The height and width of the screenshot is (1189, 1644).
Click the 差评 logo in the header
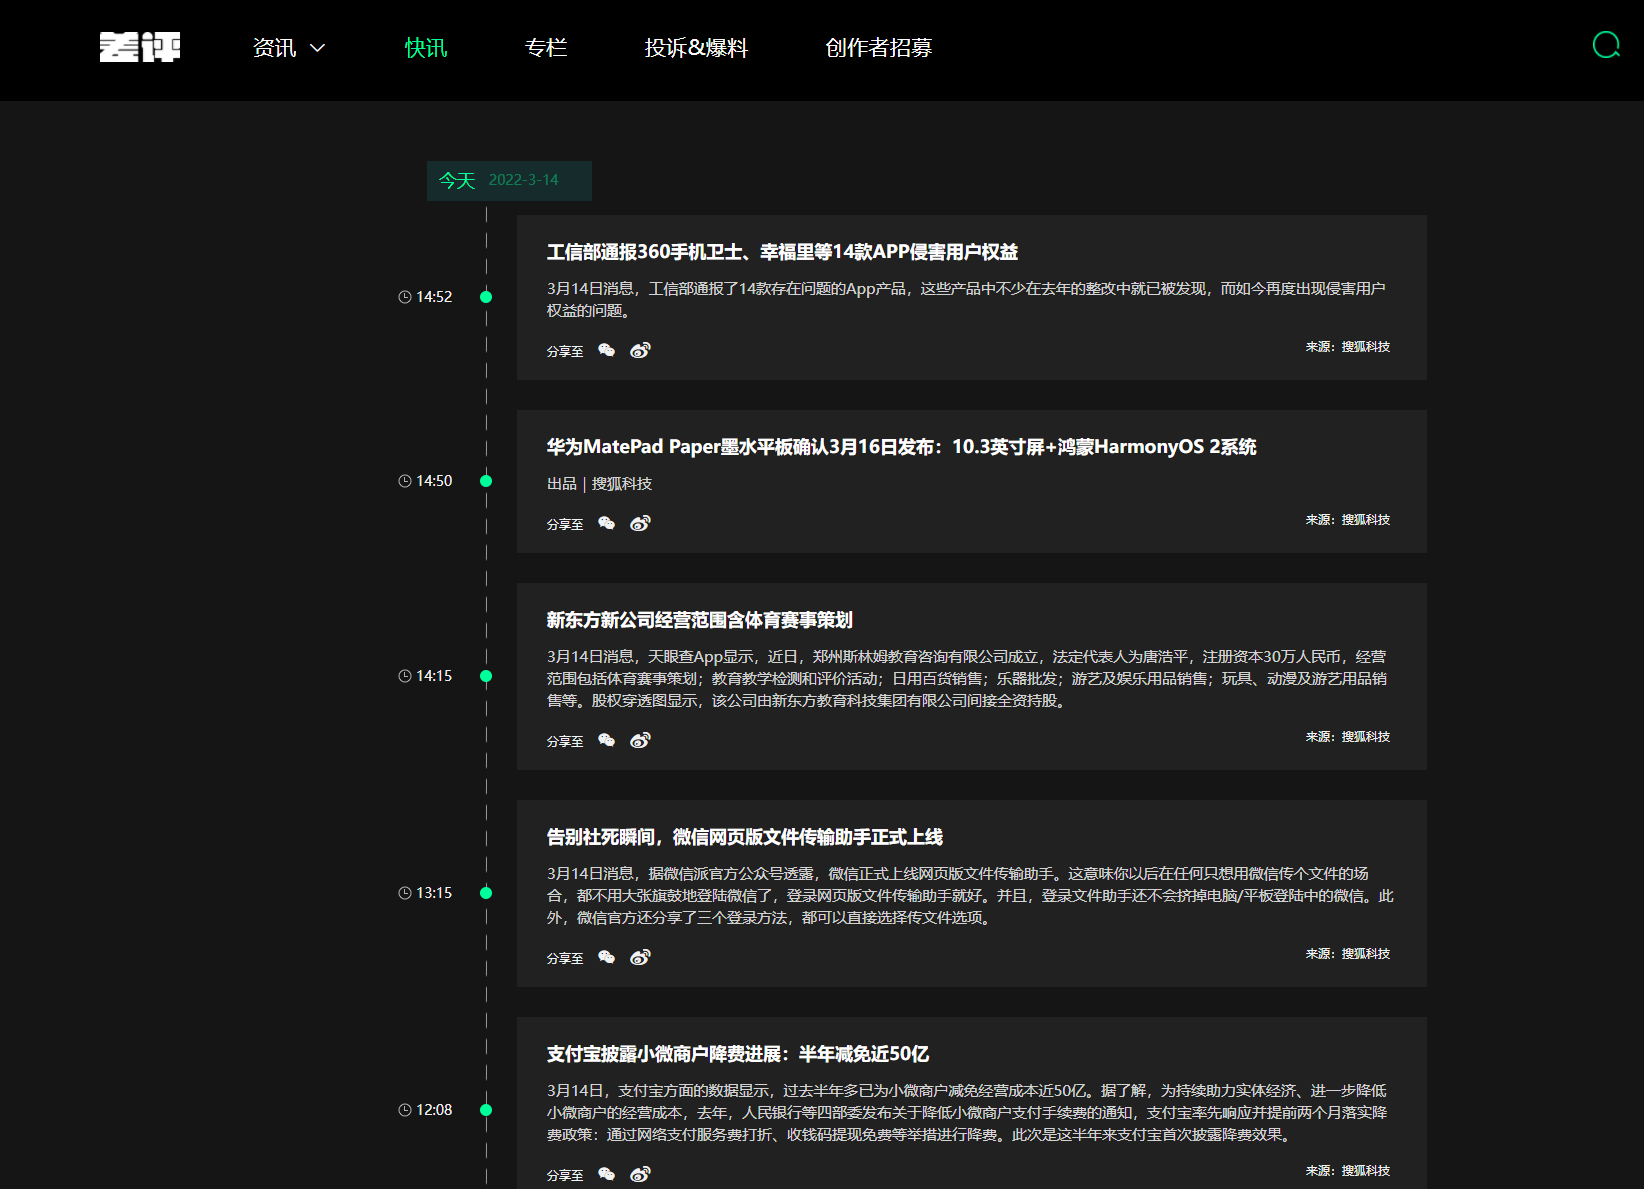click(140, 49)
